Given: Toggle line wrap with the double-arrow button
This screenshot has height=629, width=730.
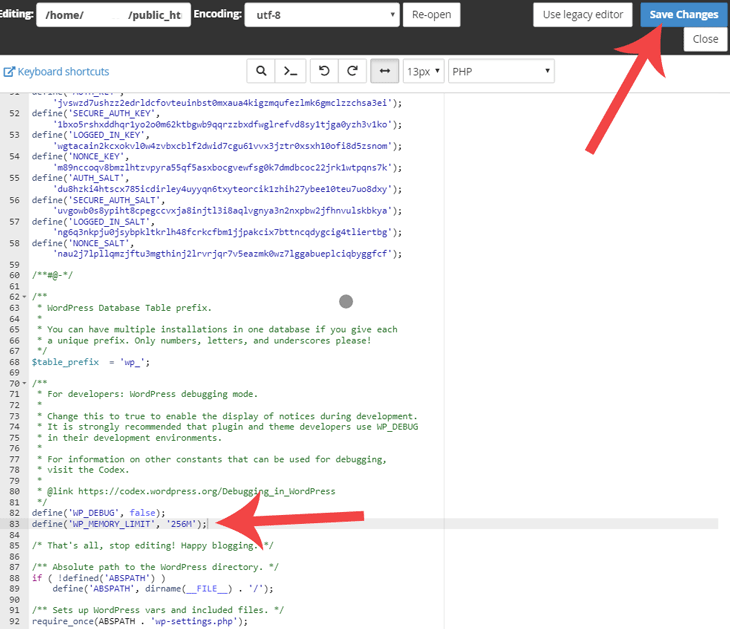Looking at the screenshot, I should tap(385, 71).
